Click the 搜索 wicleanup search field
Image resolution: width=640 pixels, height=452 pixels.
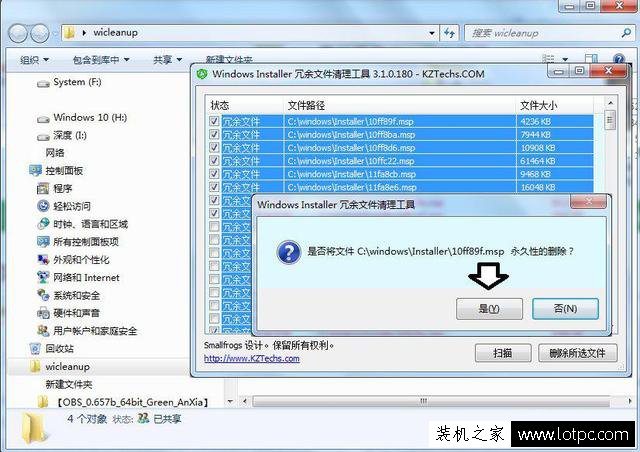click(543, 33)
